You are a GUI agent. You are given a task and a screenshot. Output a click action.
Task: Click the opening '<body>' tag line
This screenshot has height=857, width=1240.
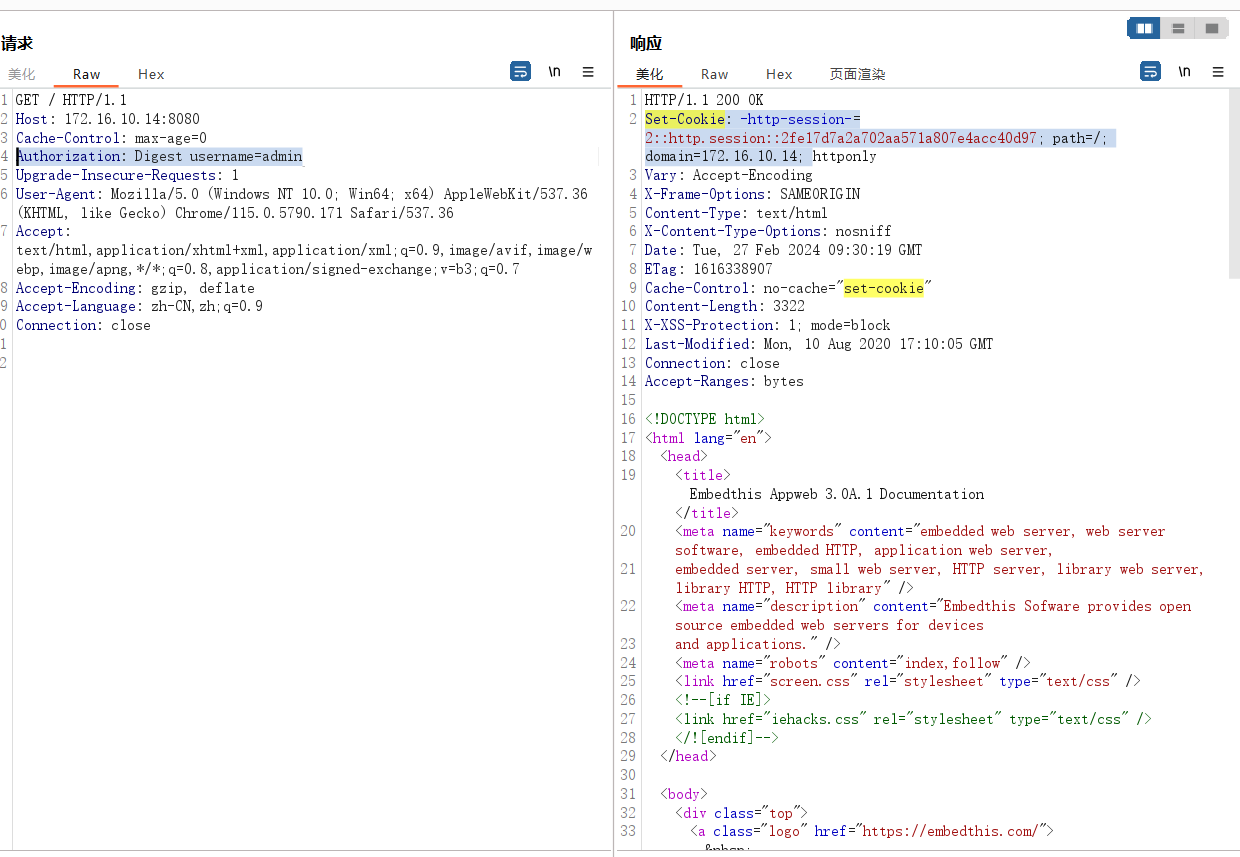point(684,794)
